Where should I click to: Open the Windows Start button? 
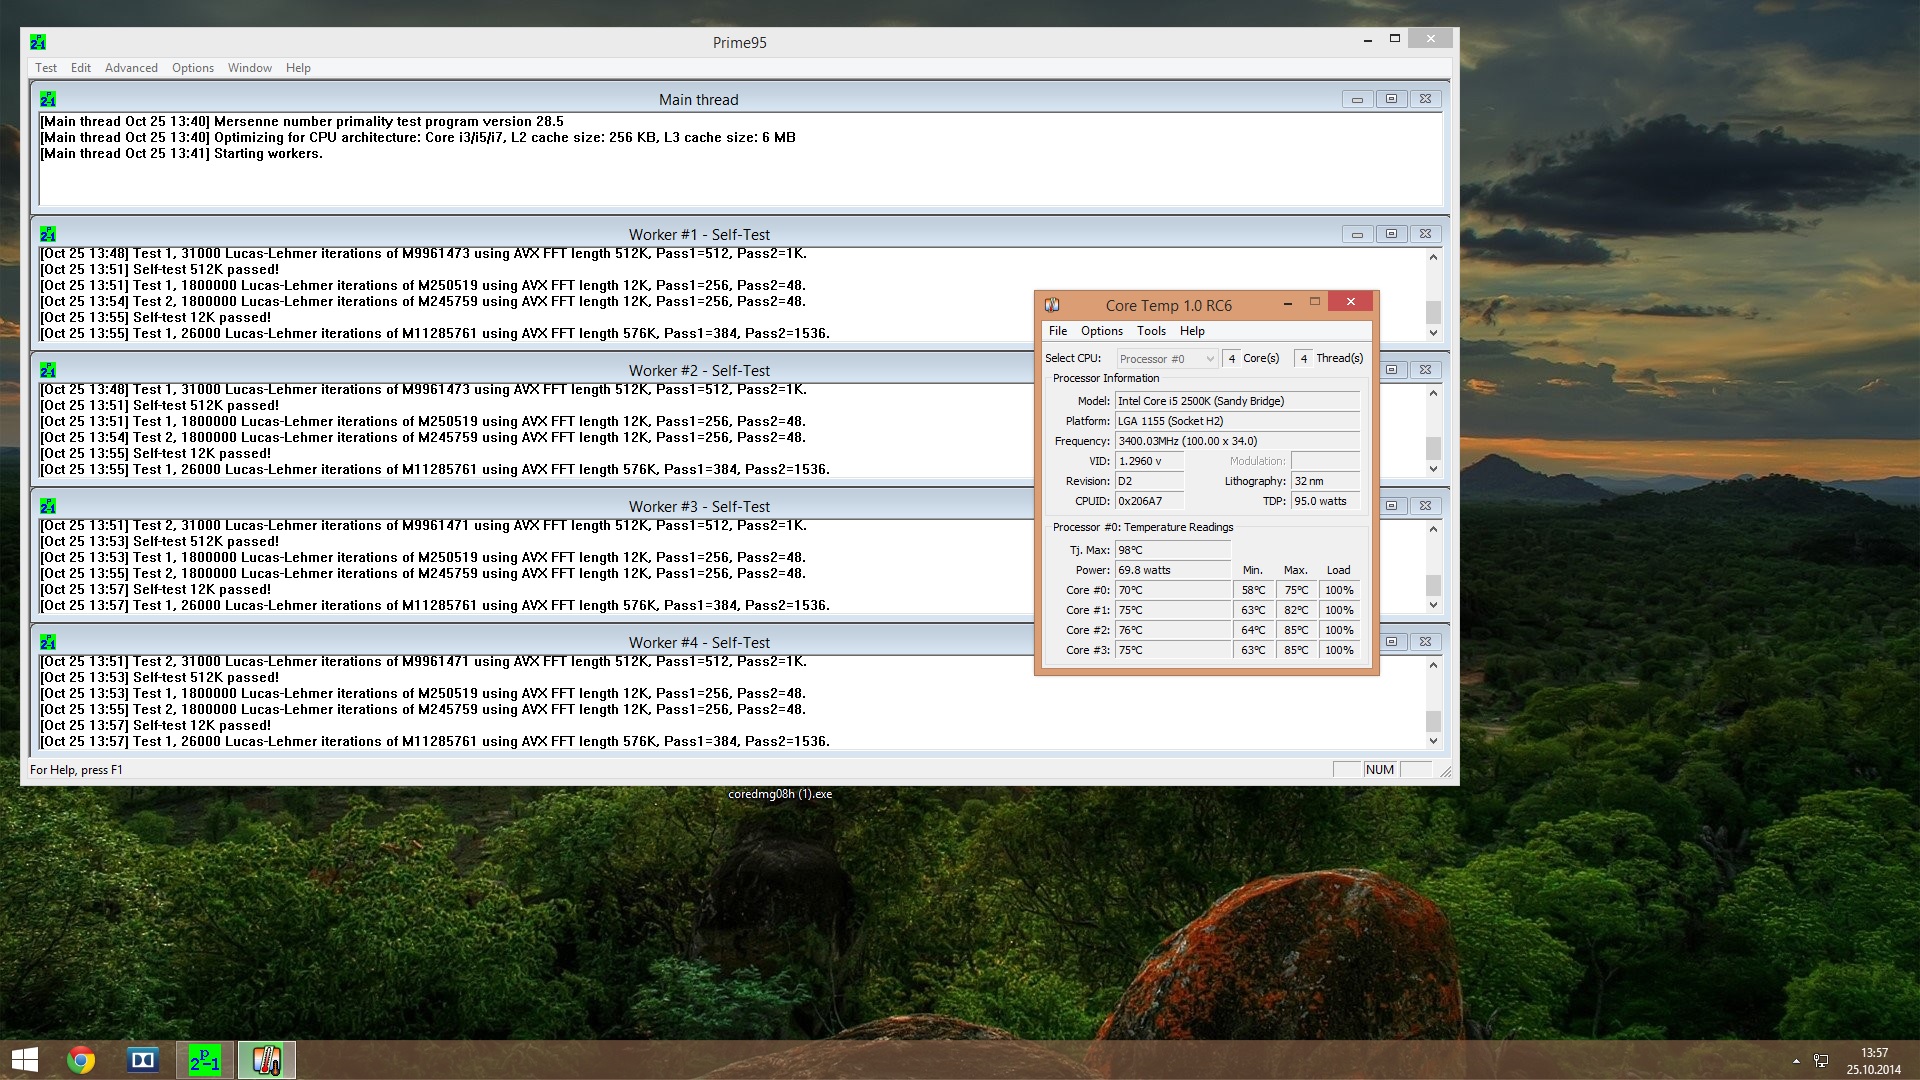click(24, 1060)
